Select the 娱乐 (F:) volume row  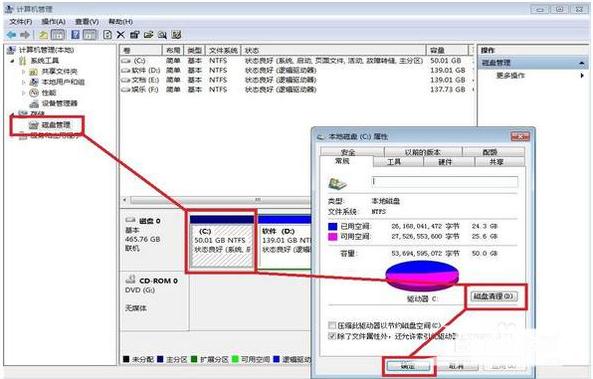point(297,90)
